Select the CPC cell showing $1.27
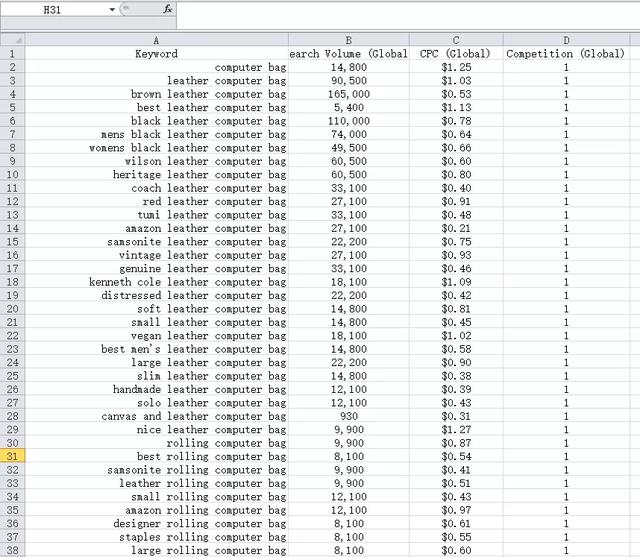This screenshot has height=557, width=640. (x=456, y=429)
